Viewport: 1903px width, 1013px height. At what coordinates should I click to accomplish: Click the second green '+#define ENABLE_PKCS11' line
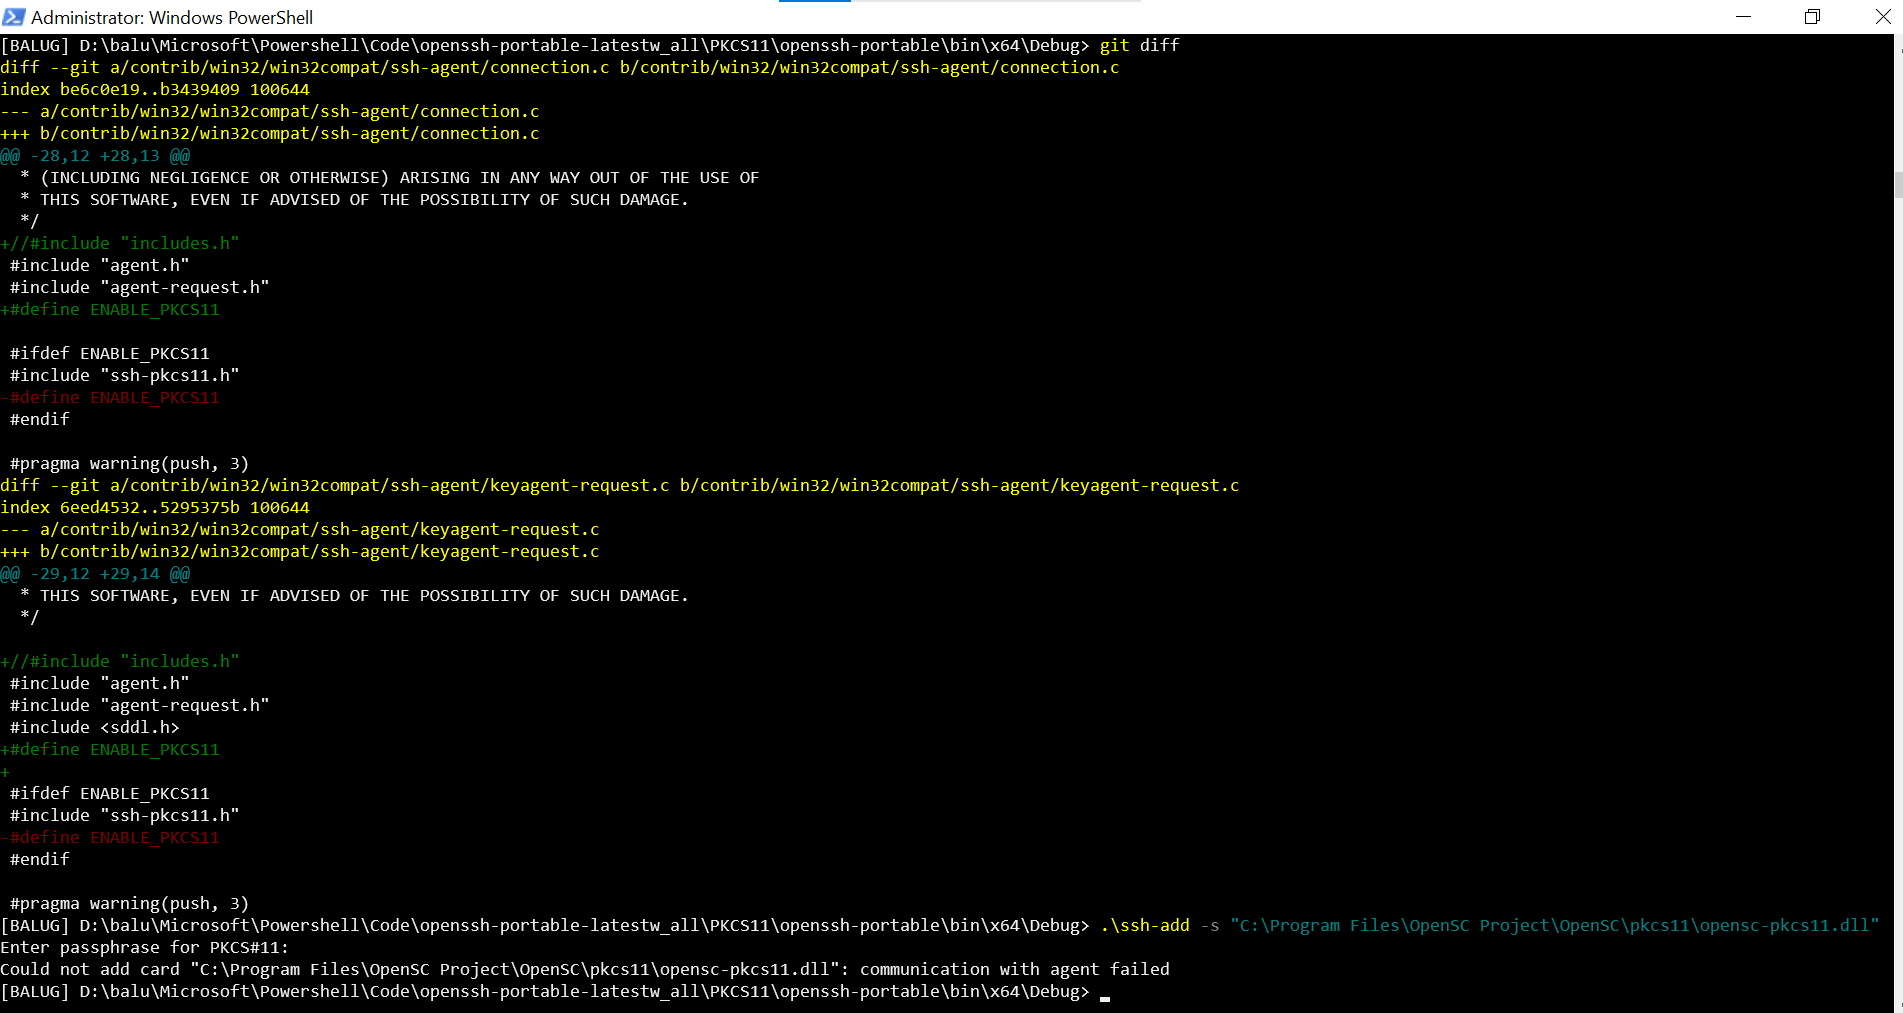click(110, 749)
